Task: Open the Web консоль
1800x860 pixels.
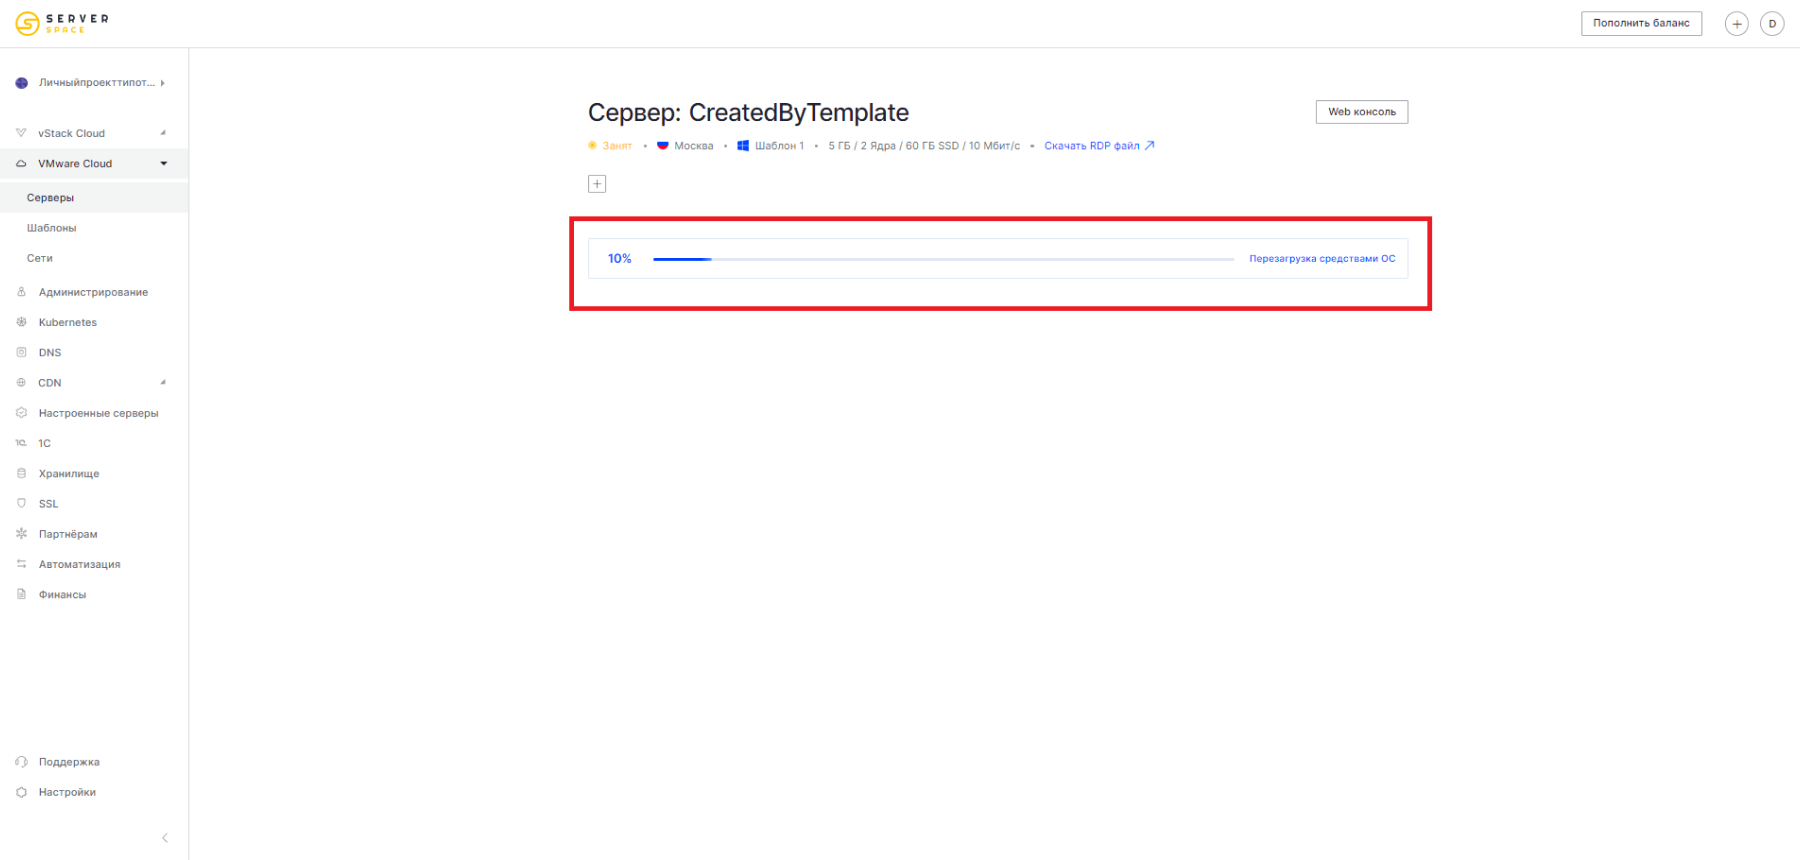Action: [x=1361, y=112]
